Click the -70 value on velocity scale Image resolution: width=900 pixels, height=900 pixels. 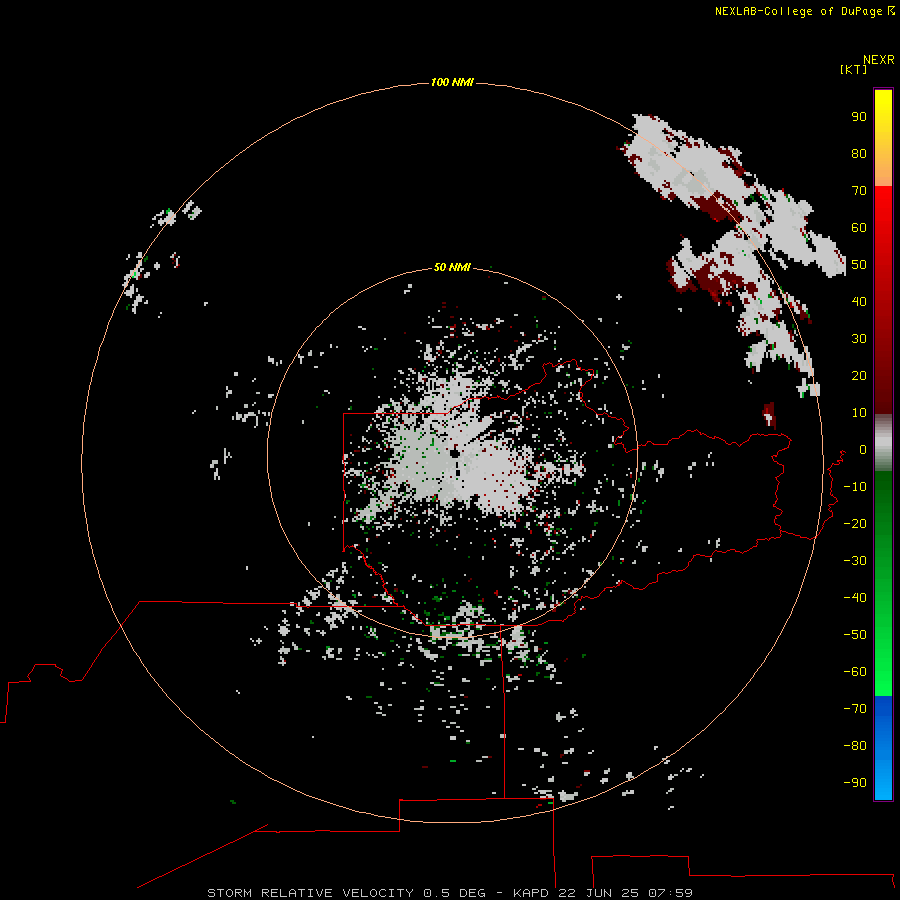click(855, 709)
